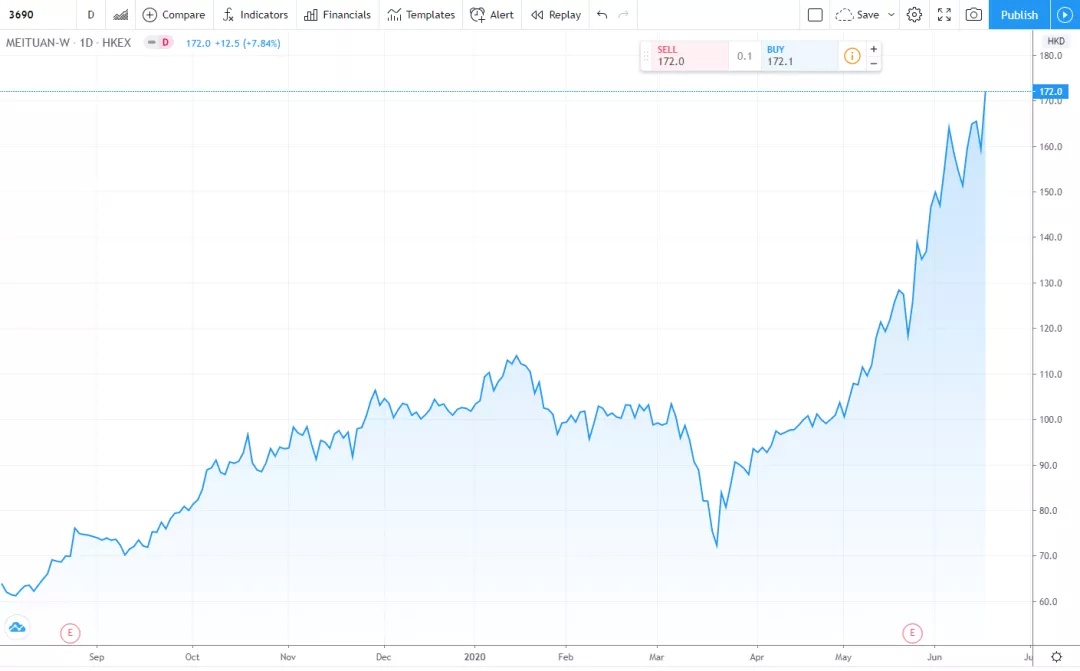
Task: Open the layout selector square icon
Action: coord(815,14)
